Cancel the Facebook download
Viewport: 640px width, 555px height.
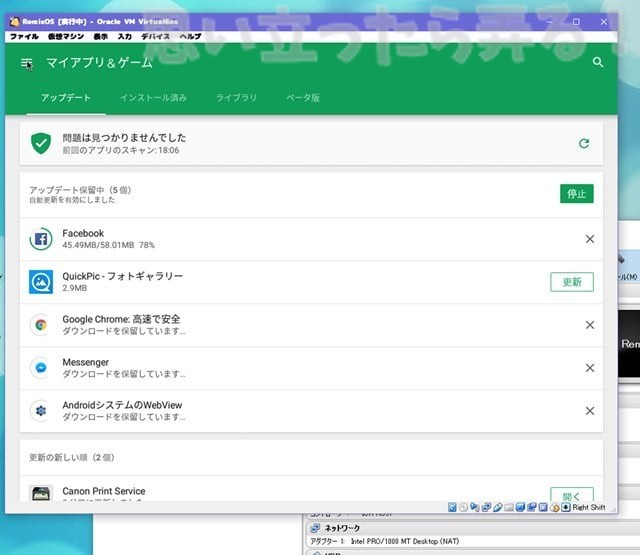[x=590, y=239]
